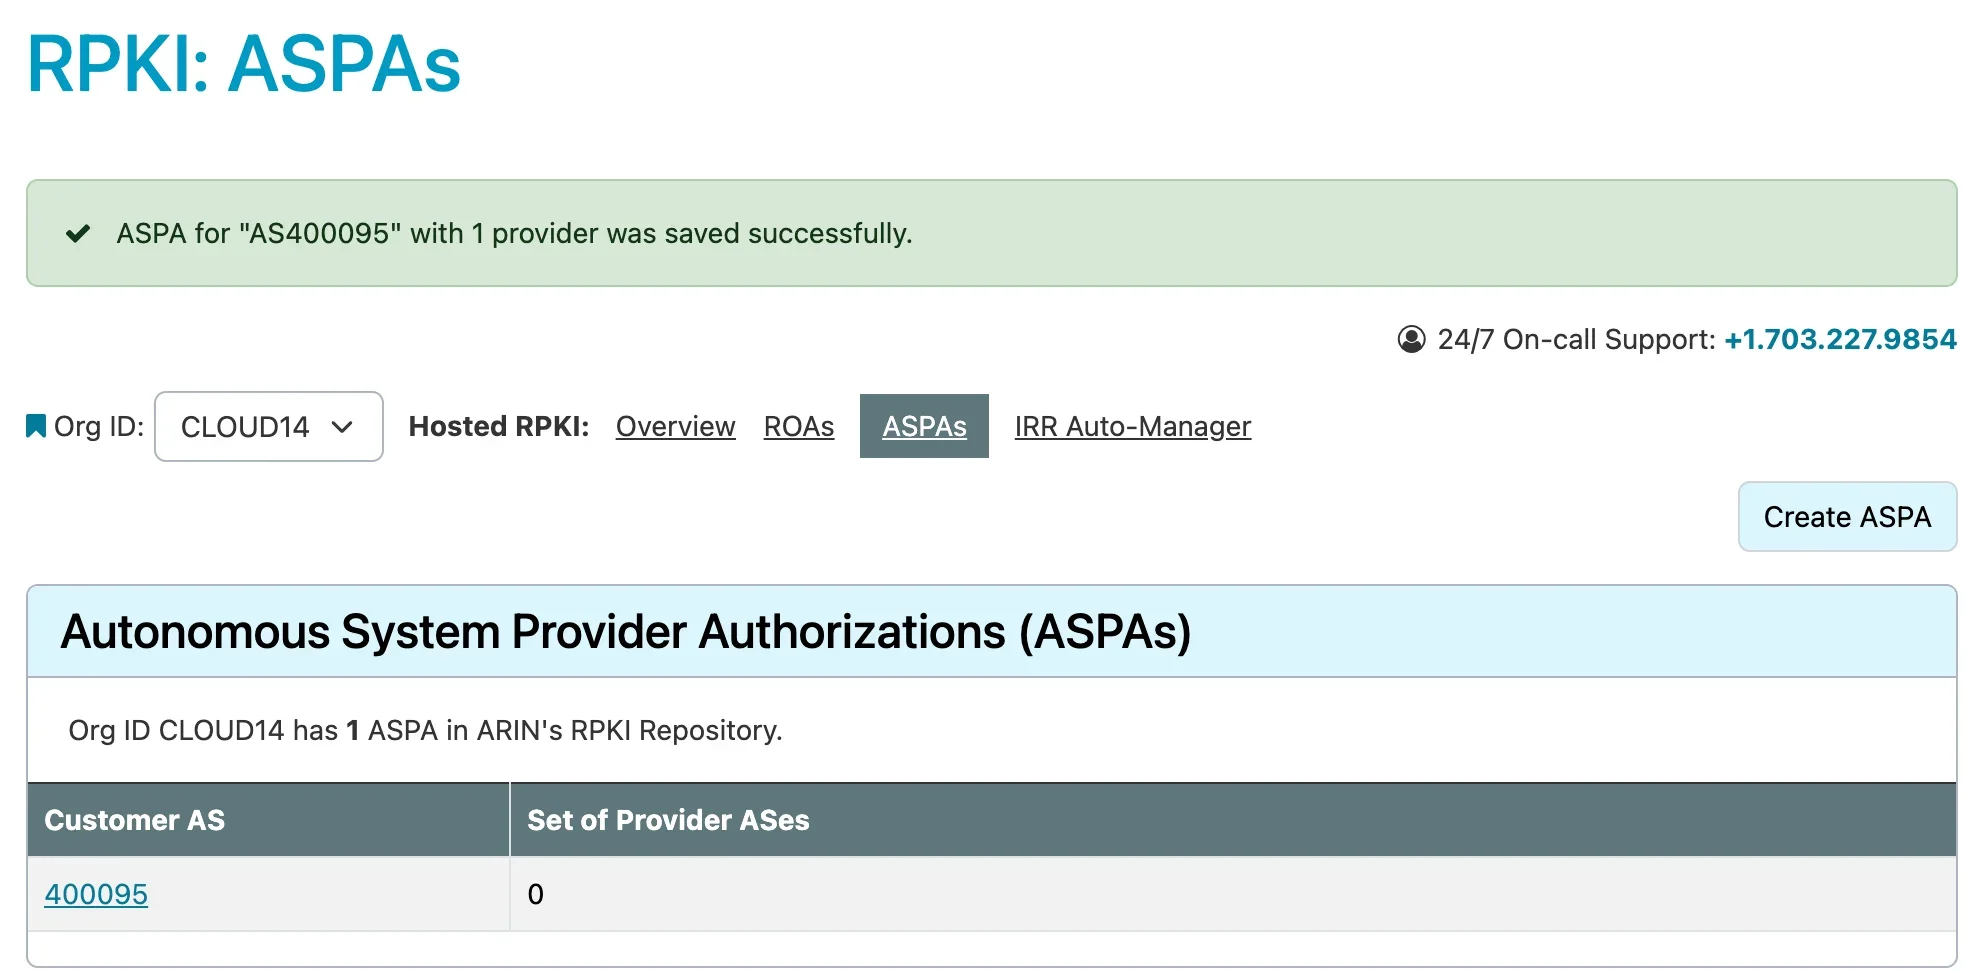Select a different organization from CLOUD14 picker

[x=268, y=426]
